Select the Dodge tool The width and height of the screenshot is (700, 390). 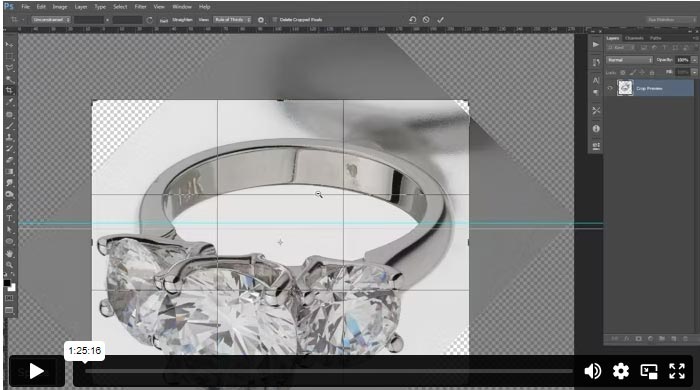(x=9, y=195)
